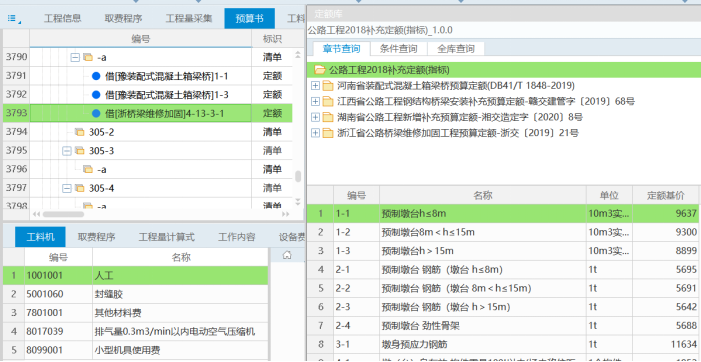The image size is (701, 362).
Task: Open the list menu icon beside 工程信息
Action: coord(14,19)
